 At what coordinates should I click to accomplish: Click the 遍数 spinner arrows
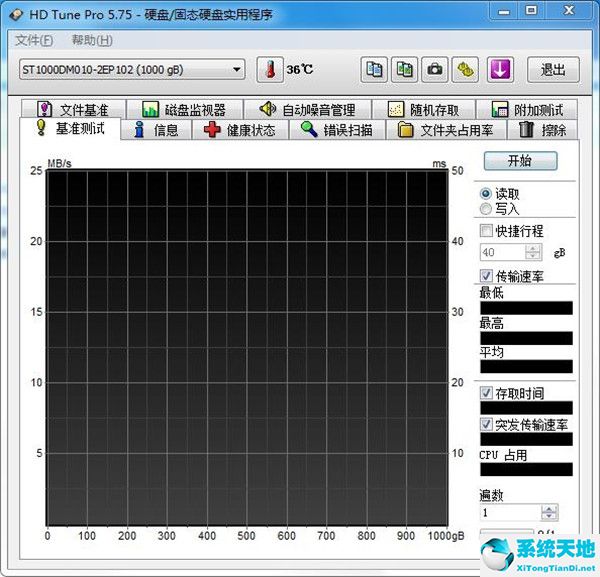(x=550, y=513)
